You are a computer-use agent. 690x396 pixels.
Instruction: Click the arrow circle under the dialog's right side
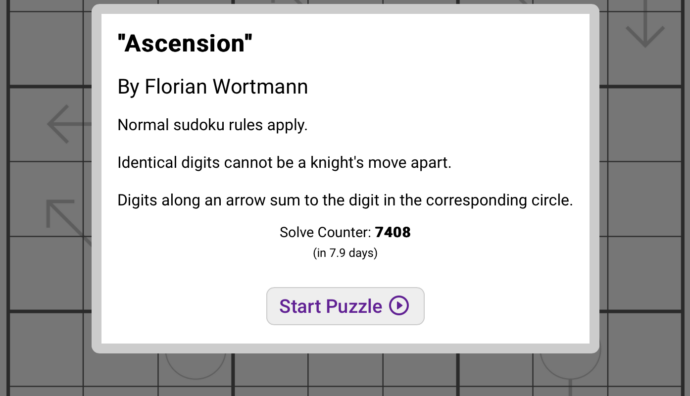point(570,365)
